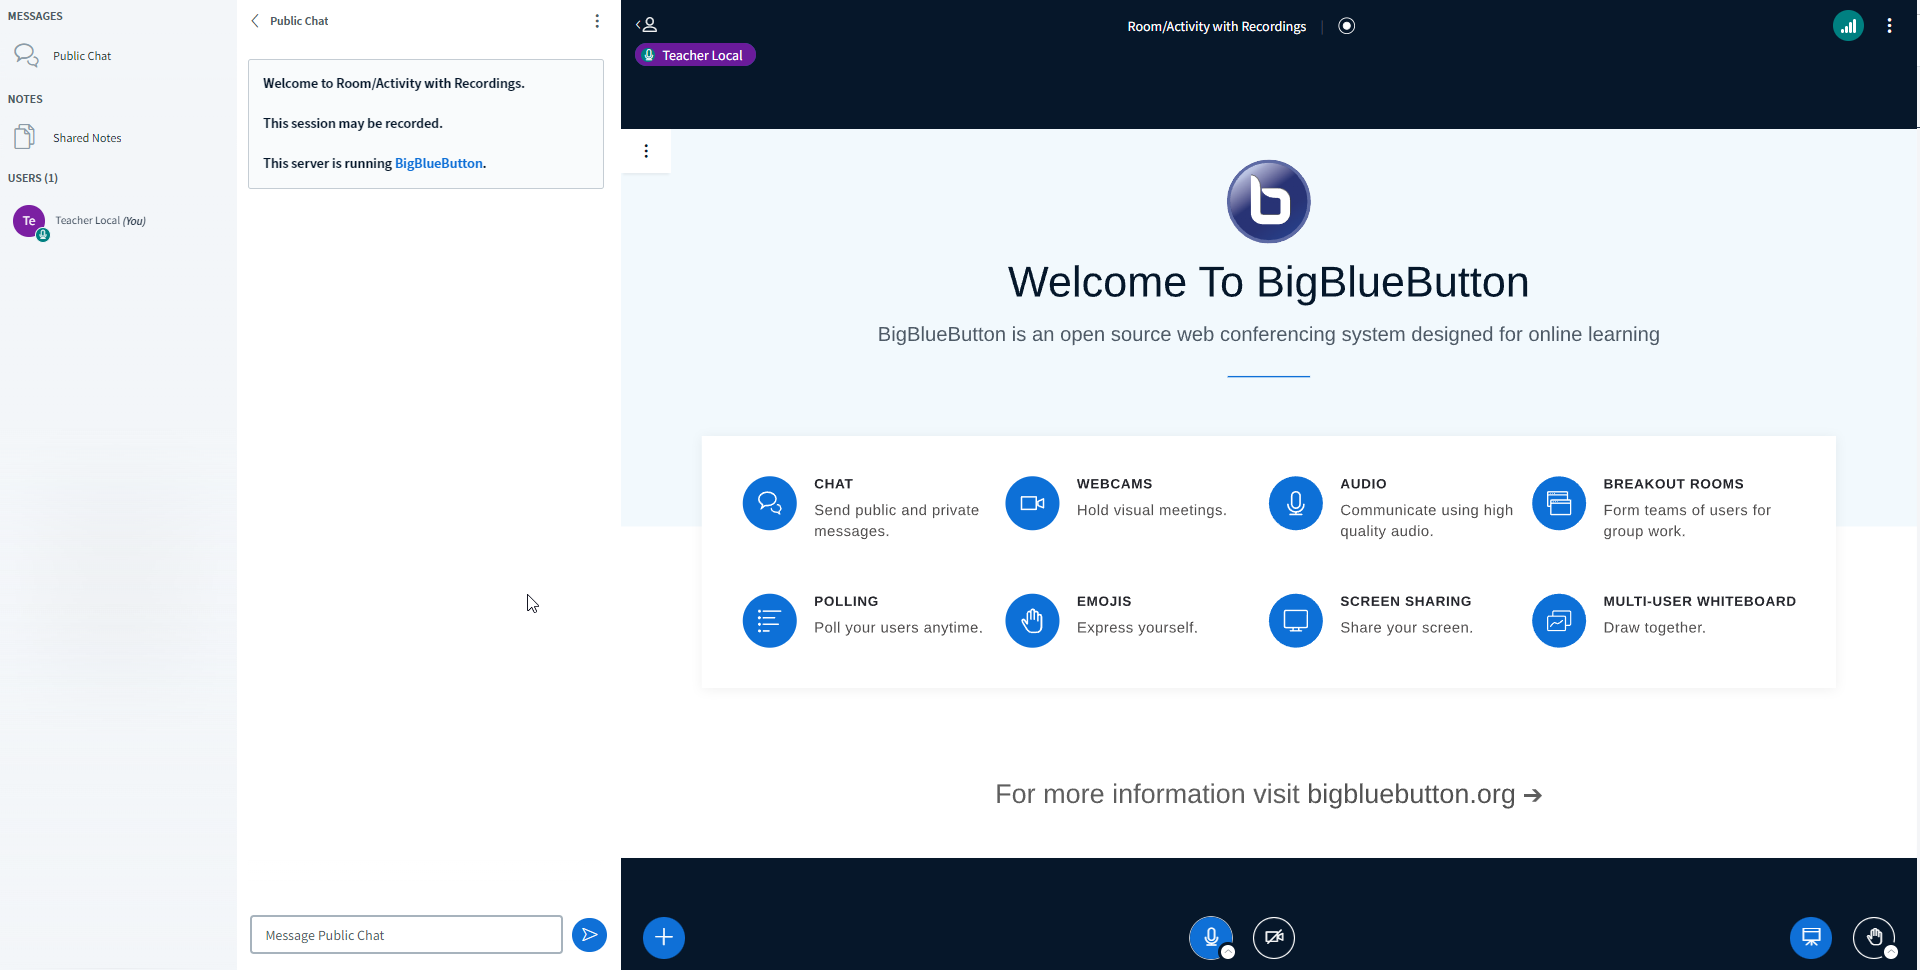This screenshot has width=1920, height=970.
Task: Start recording with the record indicator
Action: pyautogui.click(x=1347, y=26)
